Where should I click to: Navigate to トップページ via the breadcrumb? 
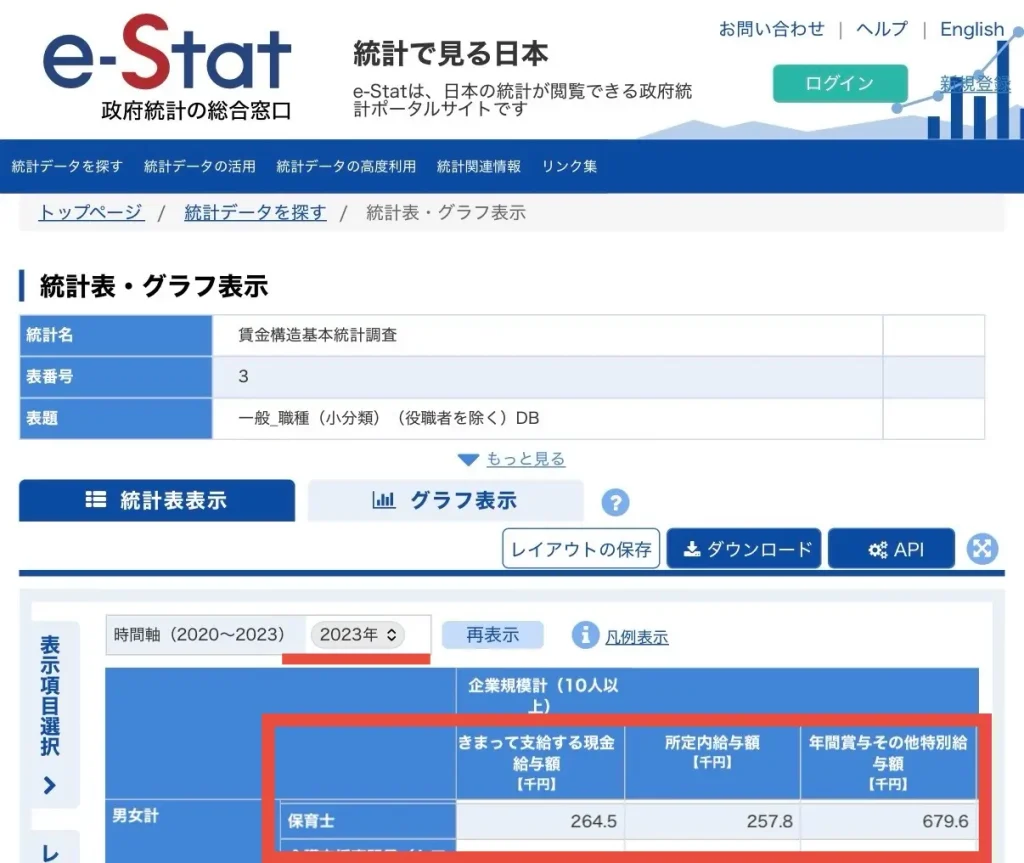coord(89,212)
